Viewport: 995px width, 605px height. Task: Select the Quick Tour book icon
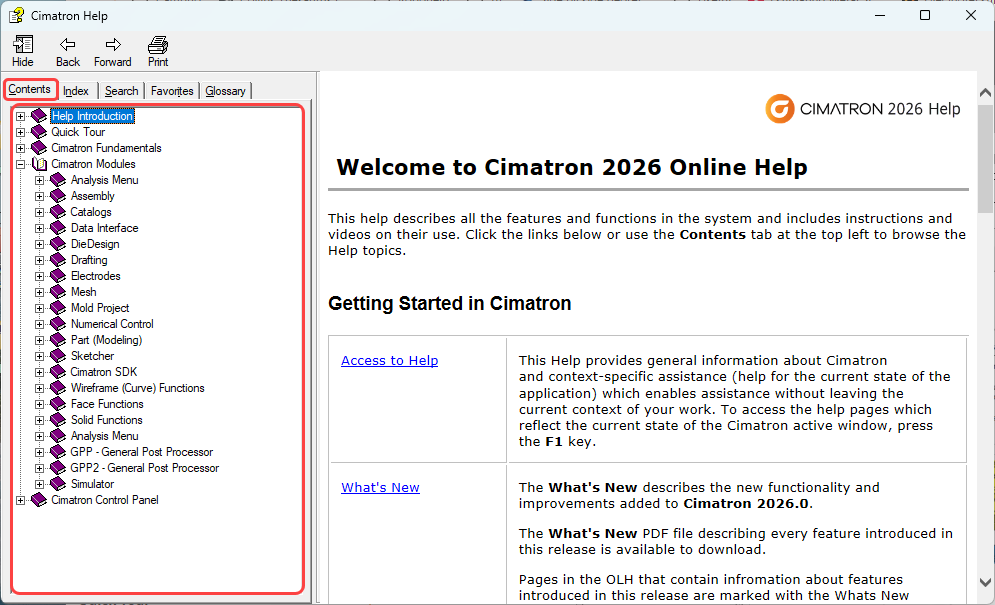coord(39,131)
